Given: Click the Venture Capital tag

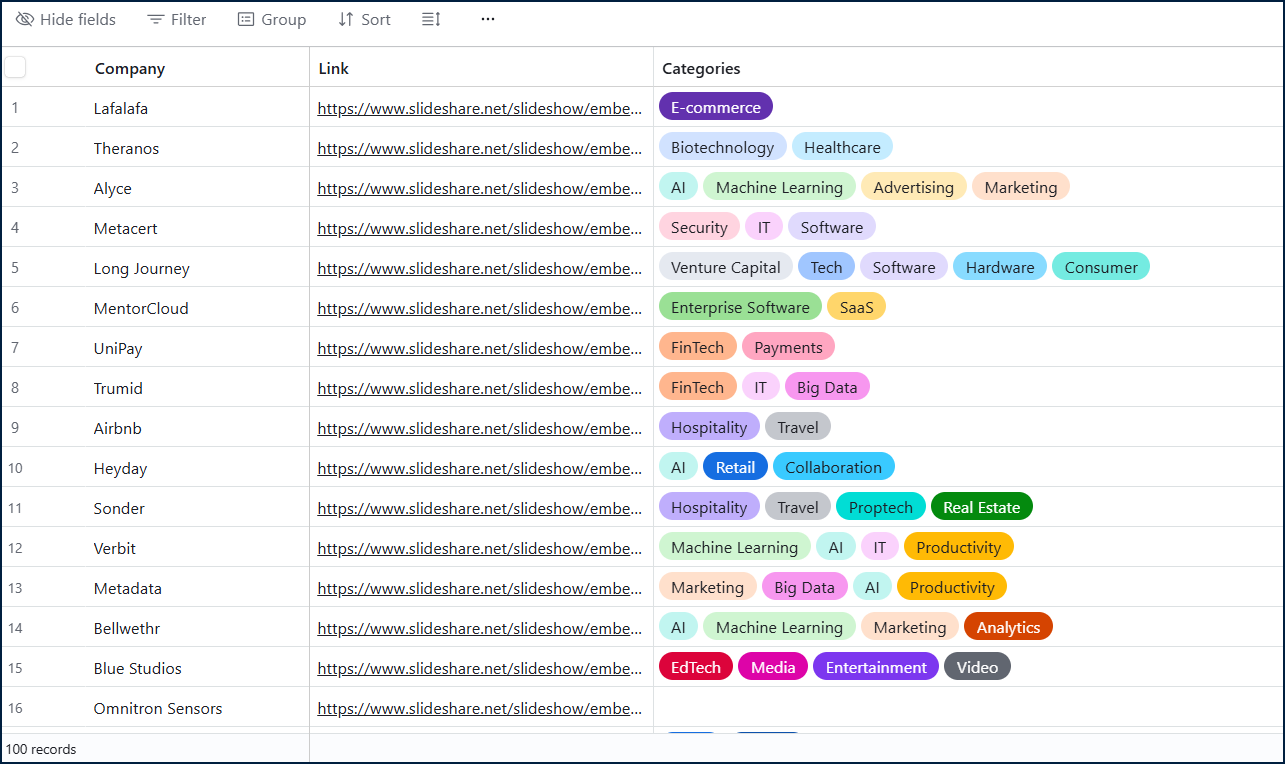Looking at the screenshot, I should pos(726,267).
